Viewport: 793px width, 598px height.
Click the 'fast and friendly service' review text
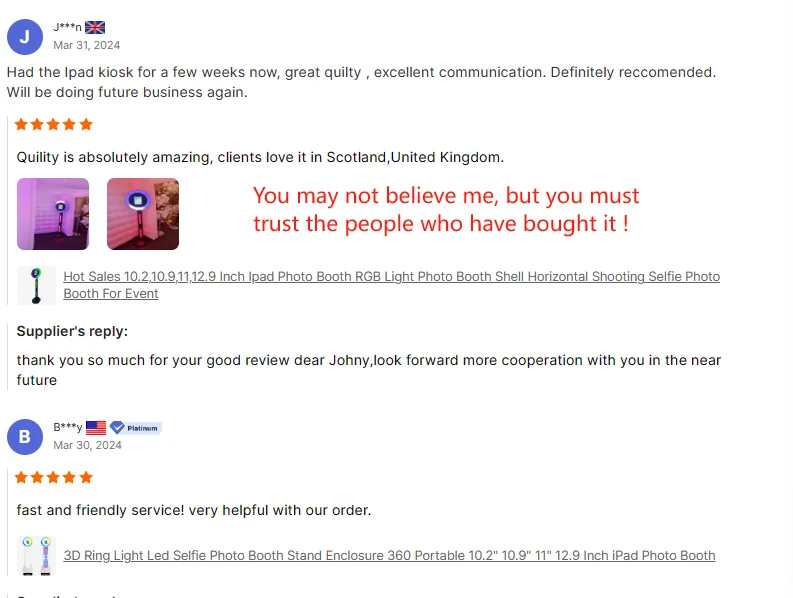tap(194, 510)
